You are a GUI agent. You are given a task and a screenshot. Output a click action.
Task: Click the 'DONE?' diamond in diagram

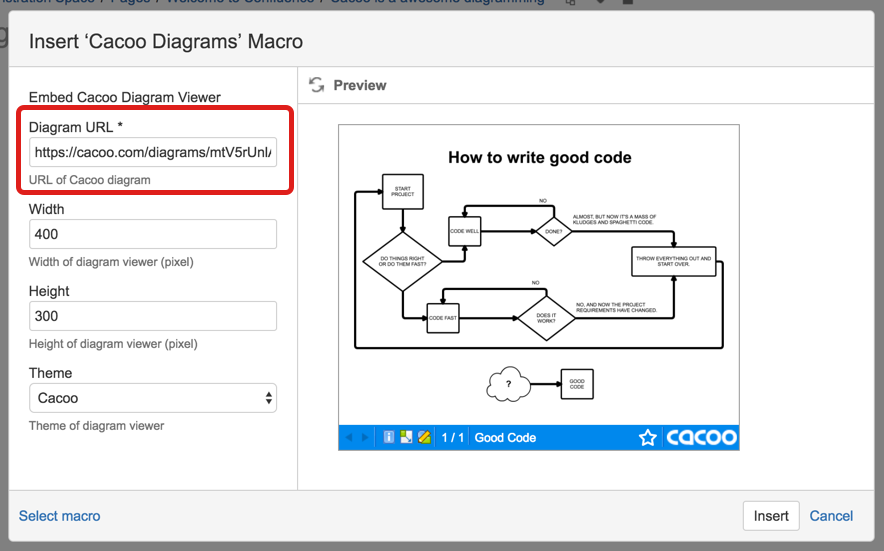553,231
